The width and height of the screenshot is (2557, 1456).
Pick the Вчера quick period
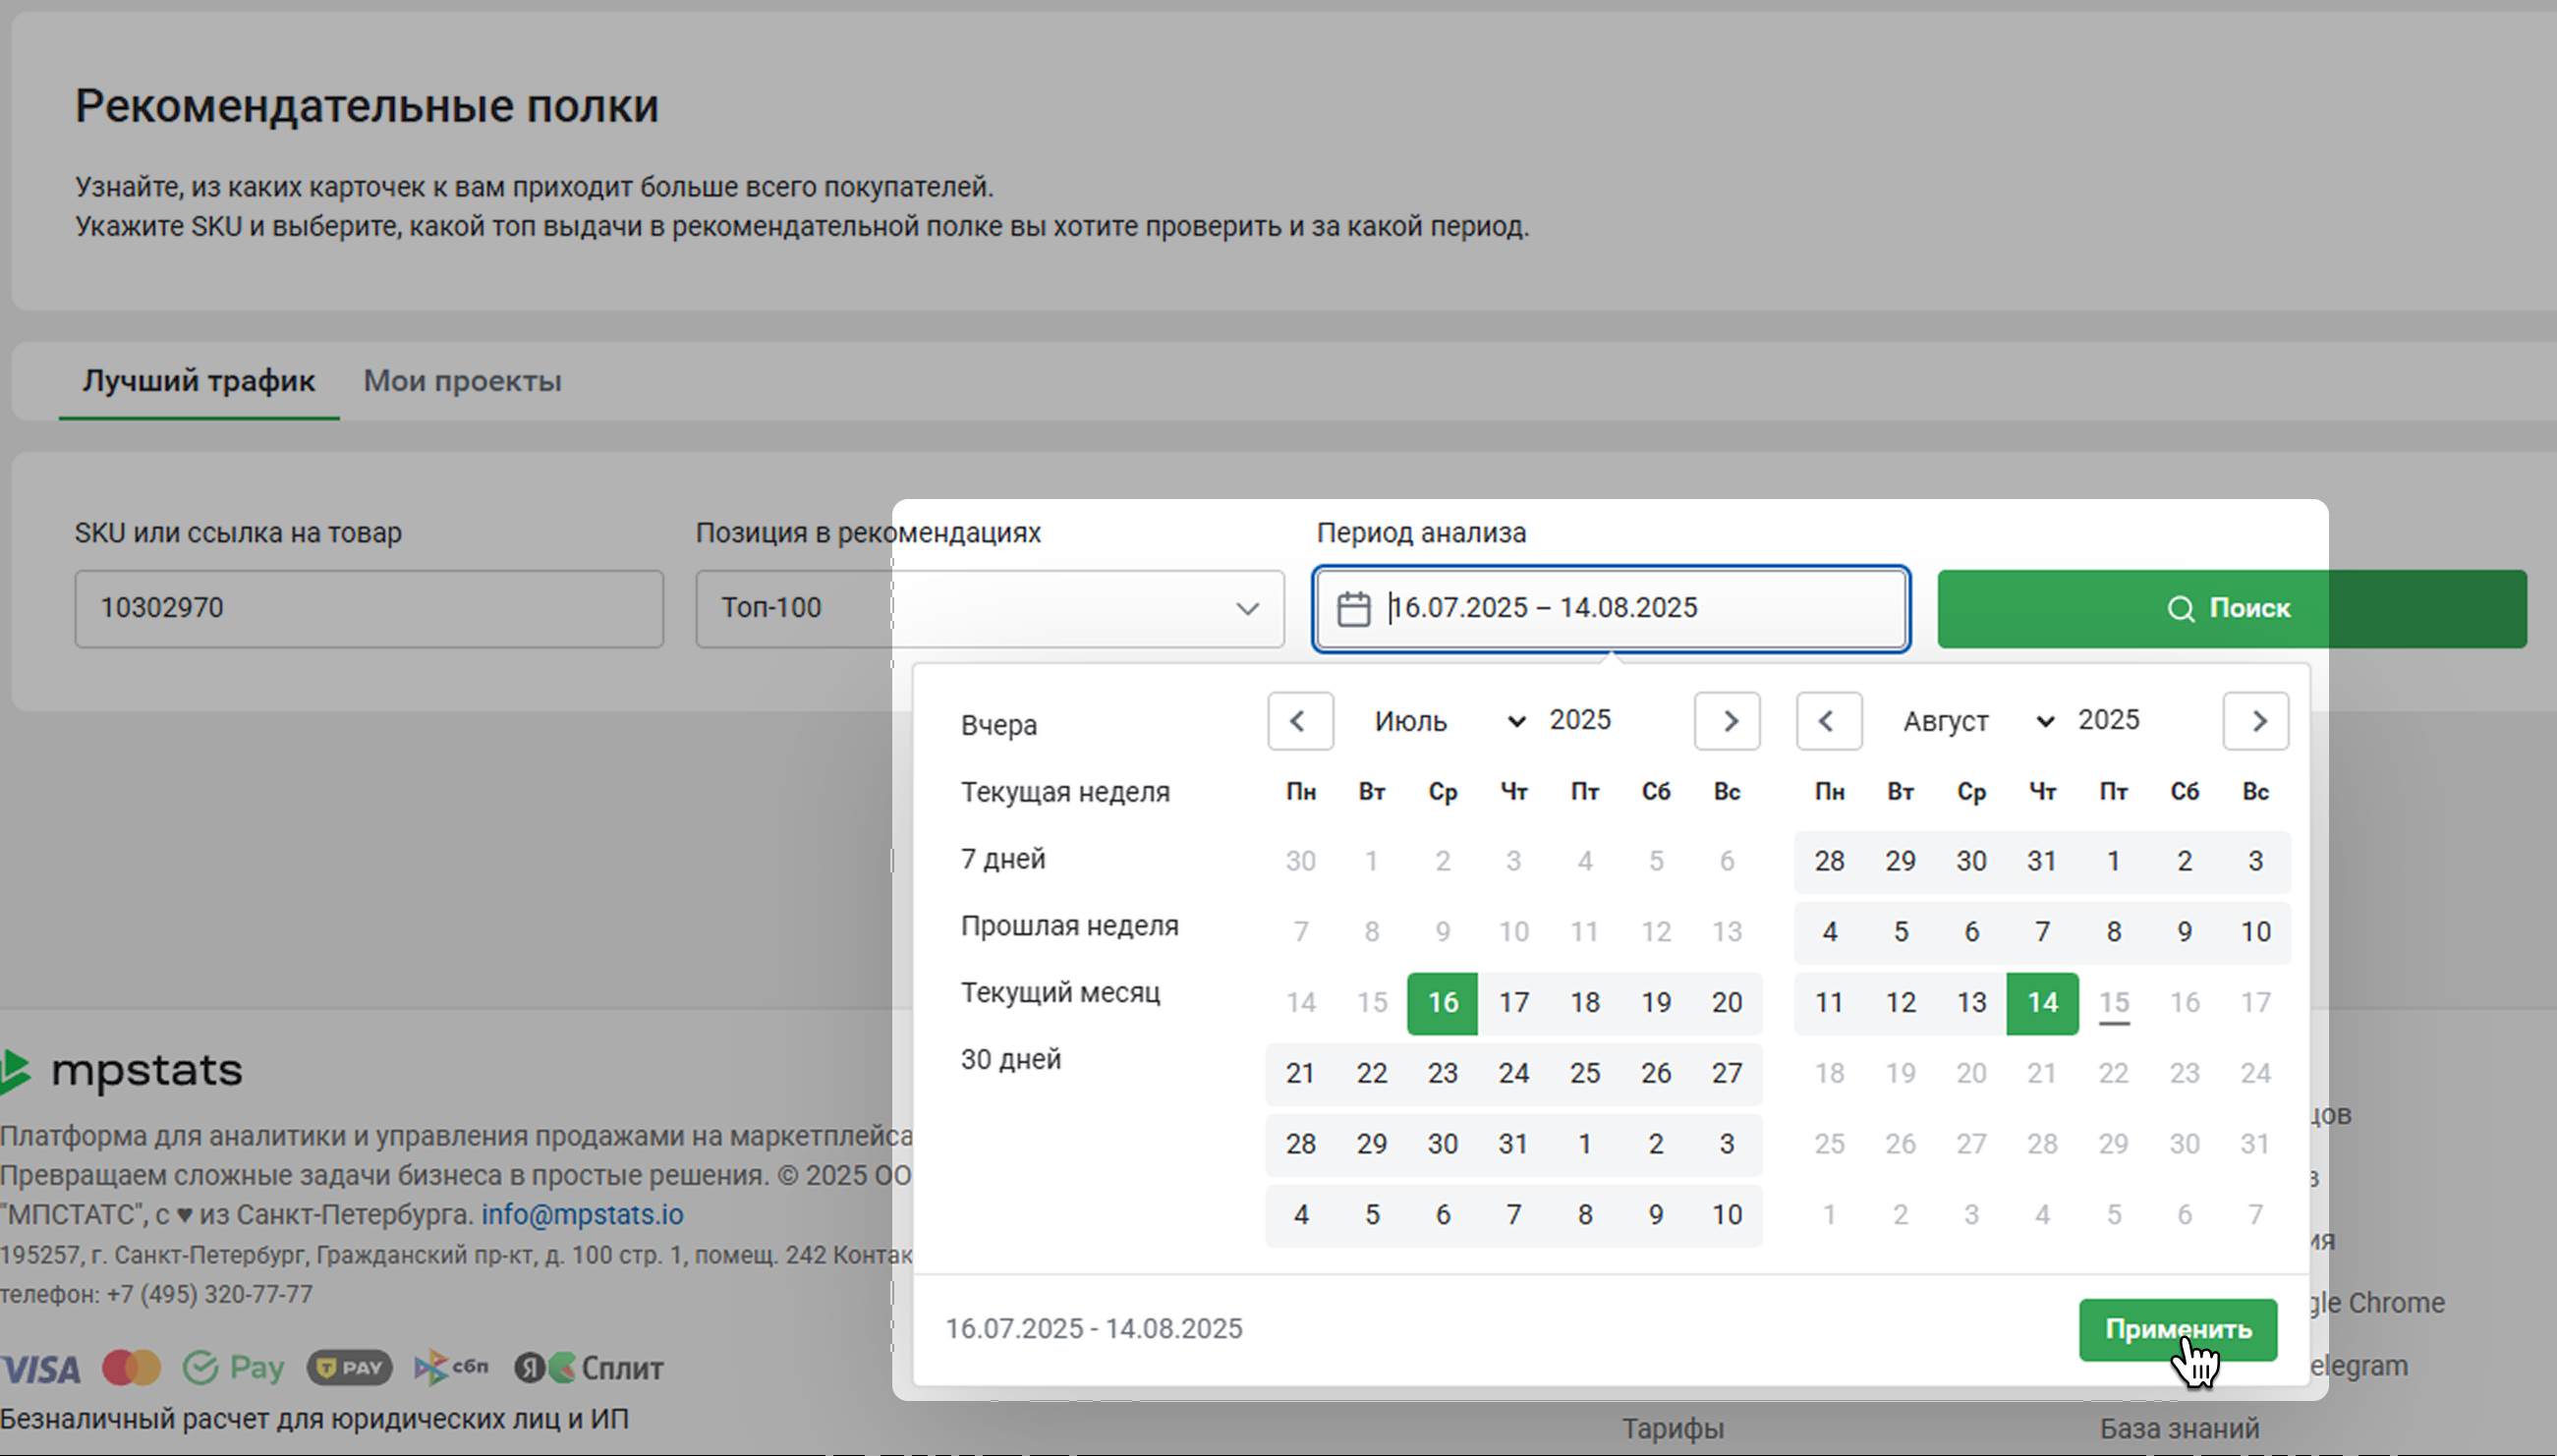point(998,725)
